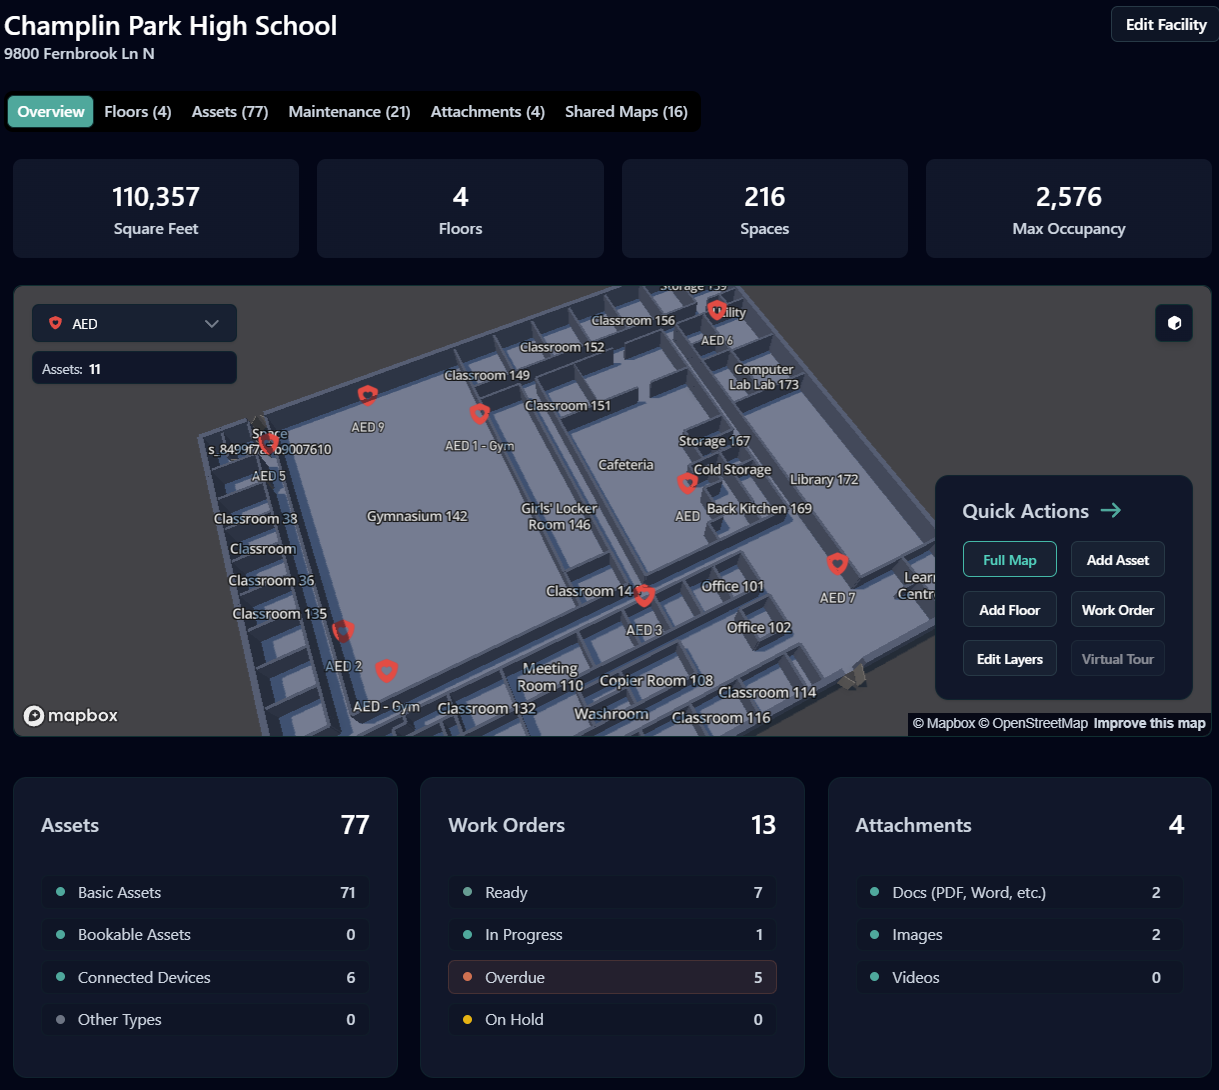Click the Mapbox logo
Image resolution: width=1219 pixels, height=1090 pixels.
click(x=71, y=715)
